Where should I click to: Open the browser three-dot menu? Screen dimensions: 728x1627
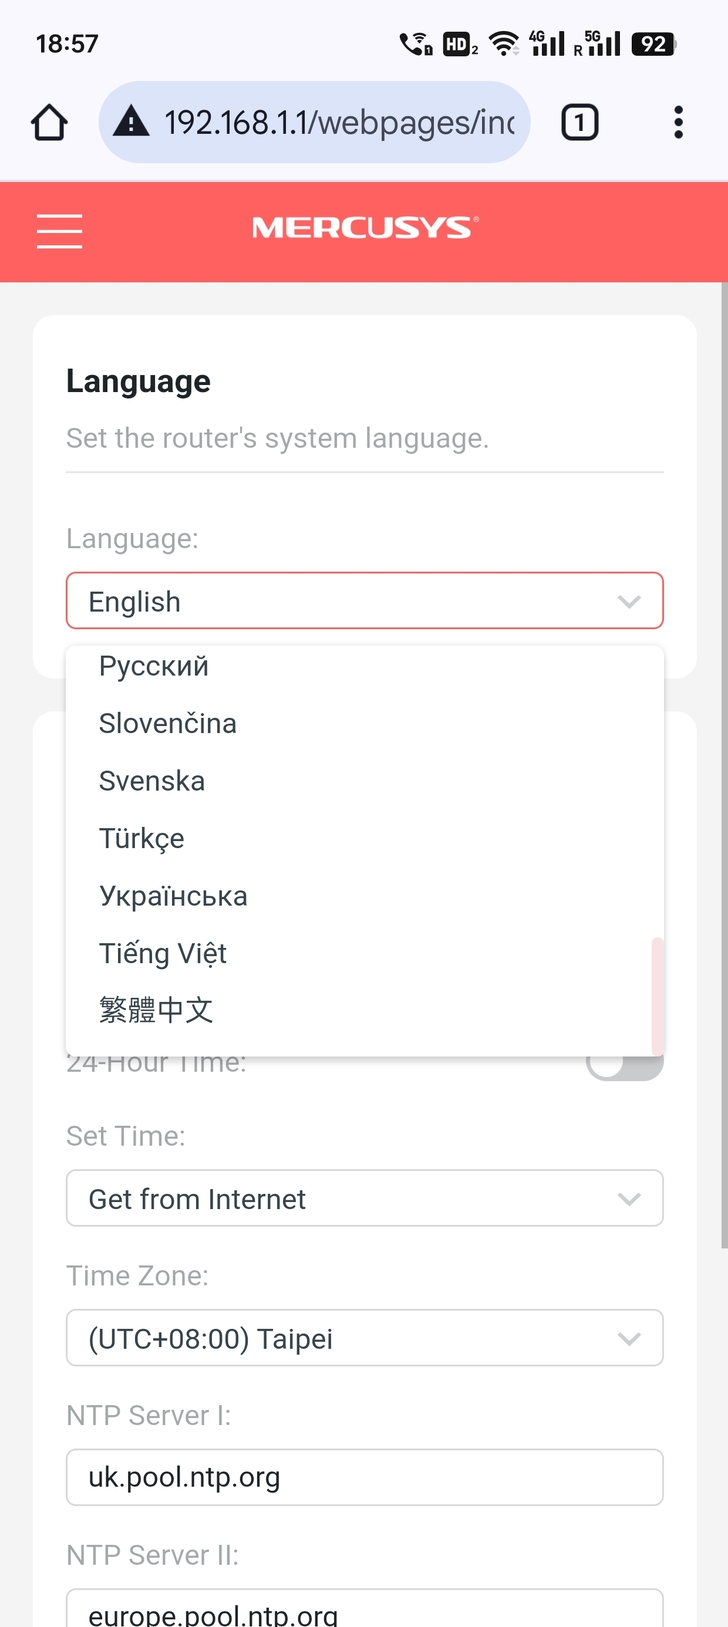point(678,123)
